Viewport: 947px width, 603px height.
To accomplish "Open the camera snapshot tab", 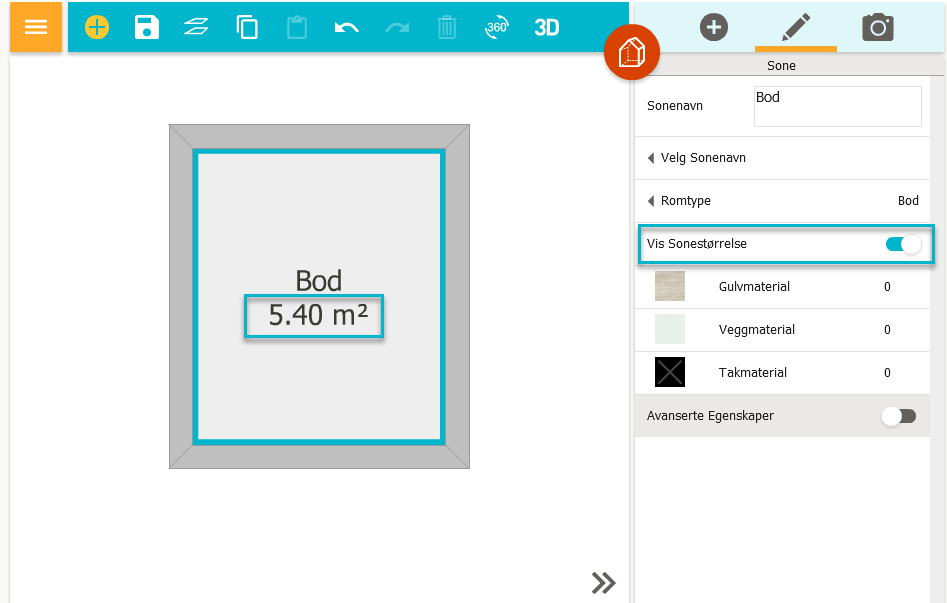I will tap(878, 27).
